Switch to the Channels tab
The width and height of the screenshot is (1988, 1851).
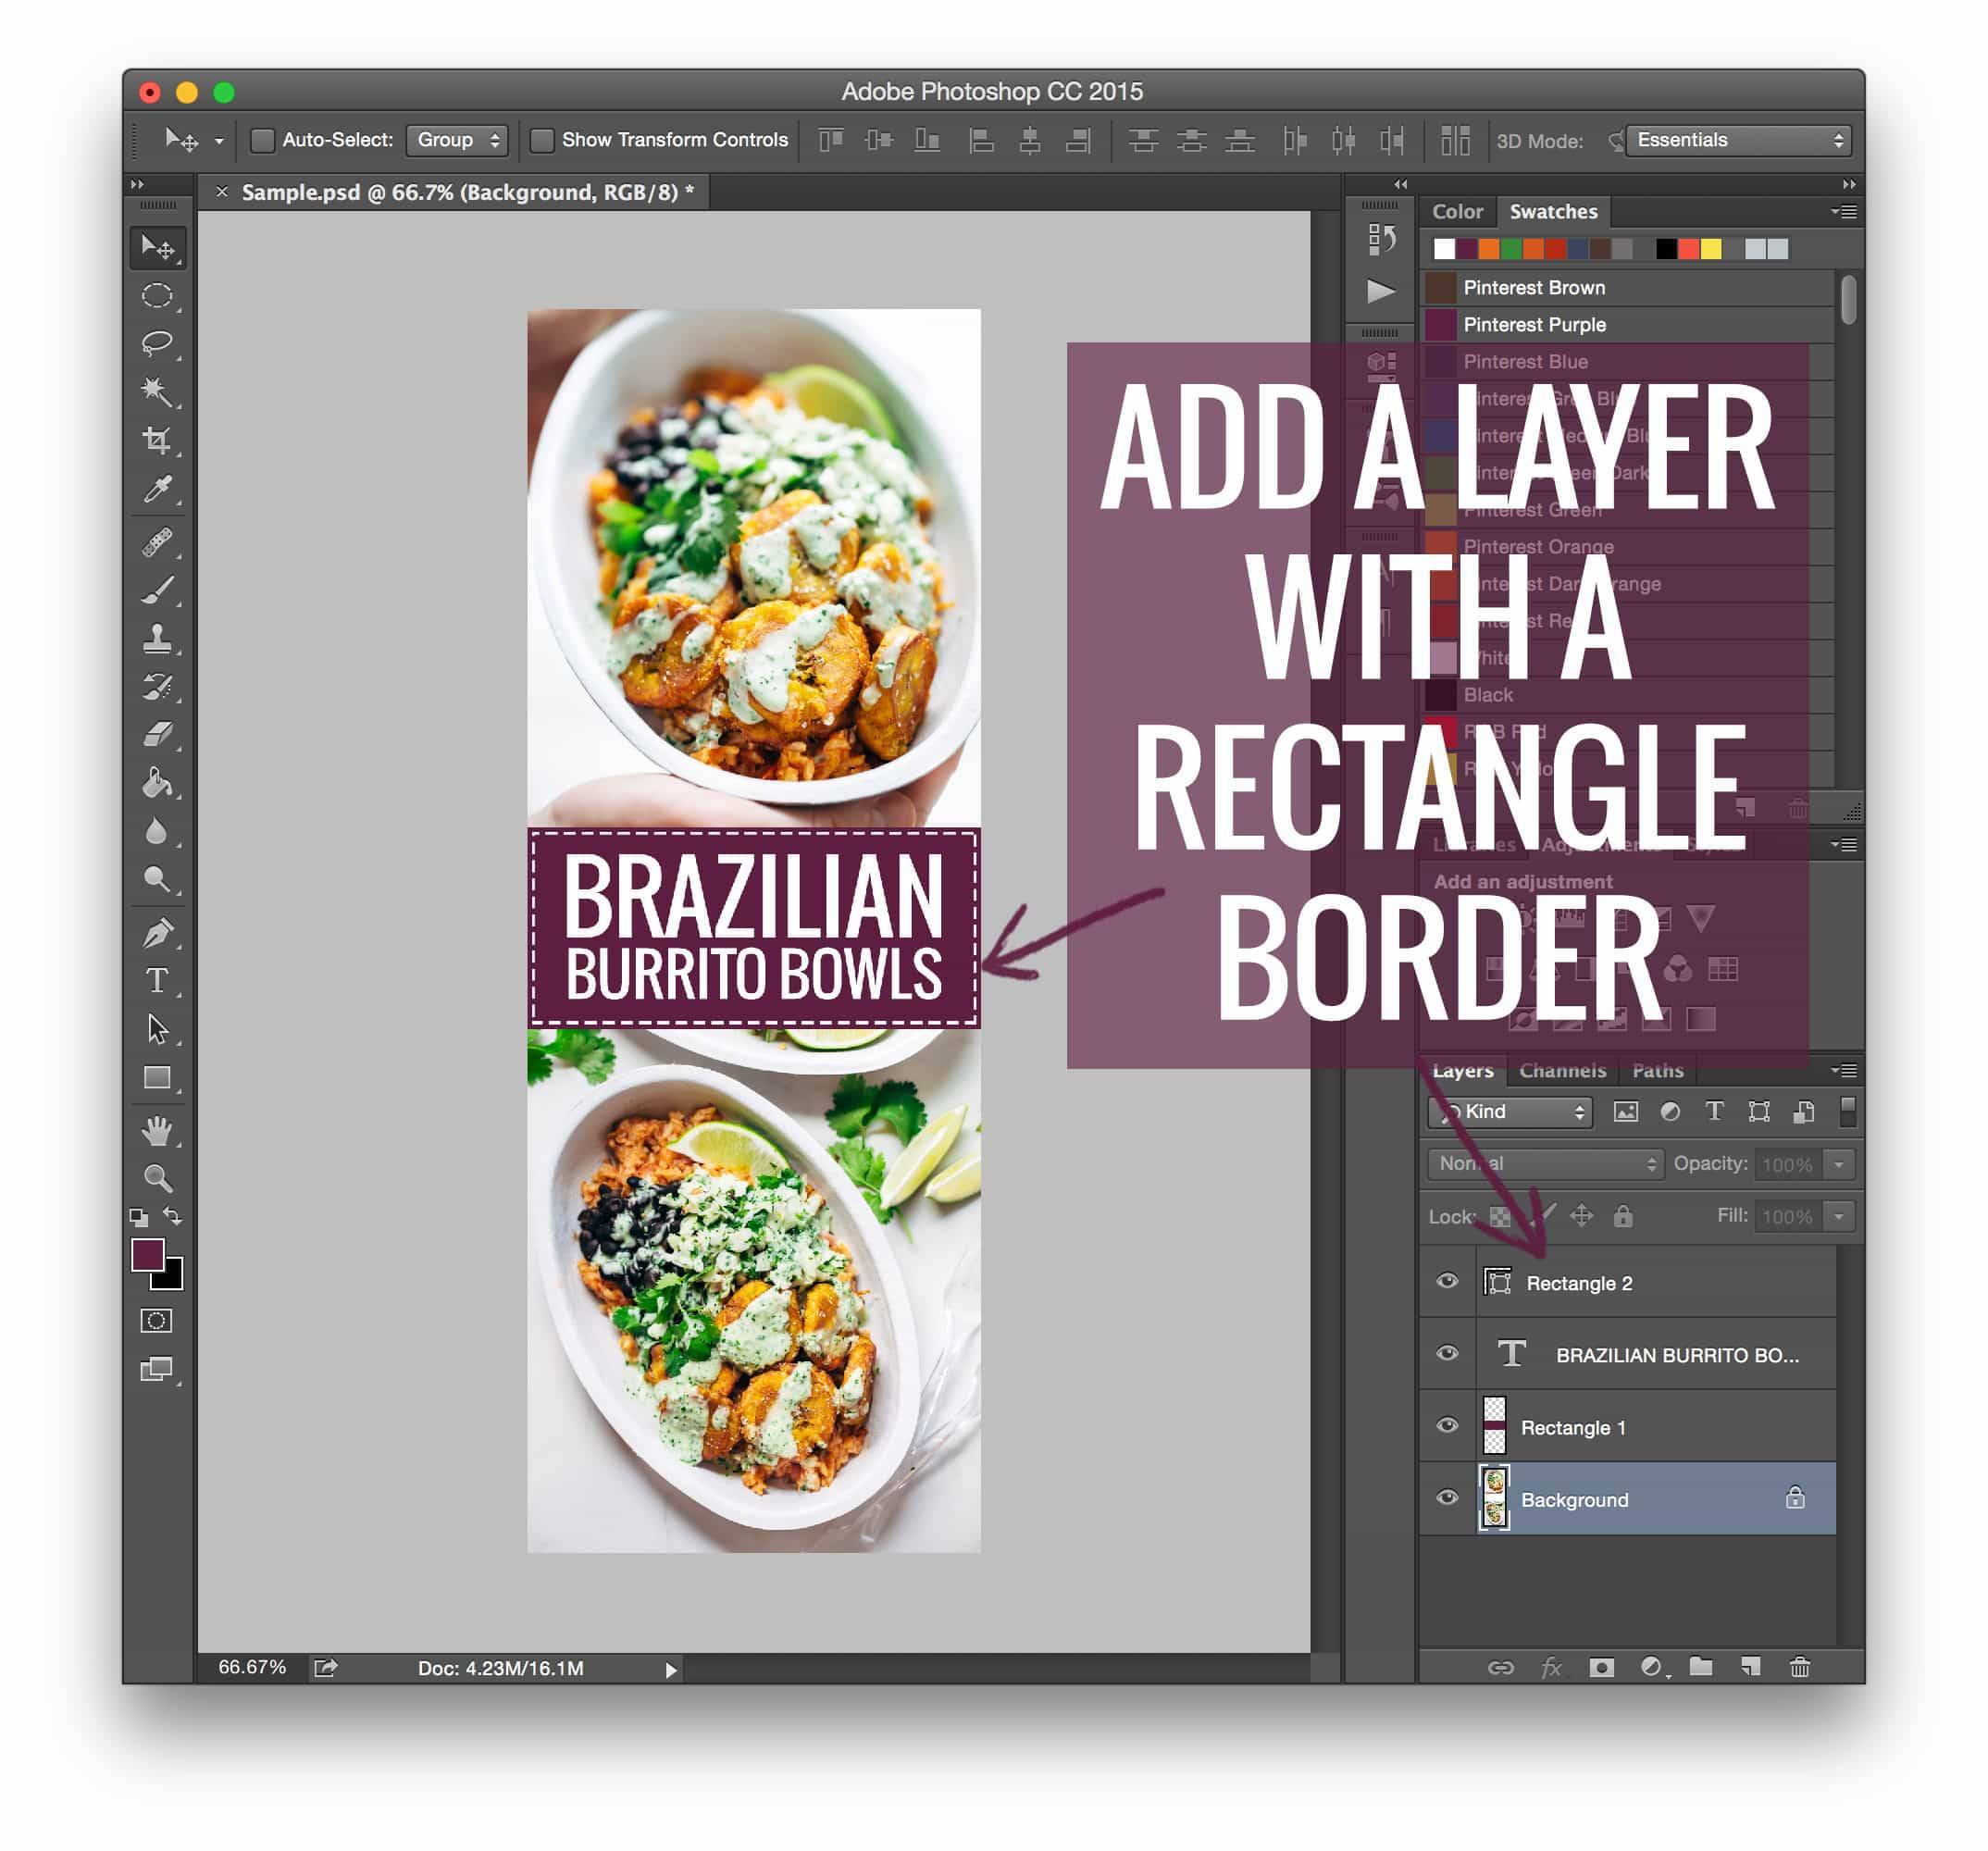click(x=1562, y=1071)
